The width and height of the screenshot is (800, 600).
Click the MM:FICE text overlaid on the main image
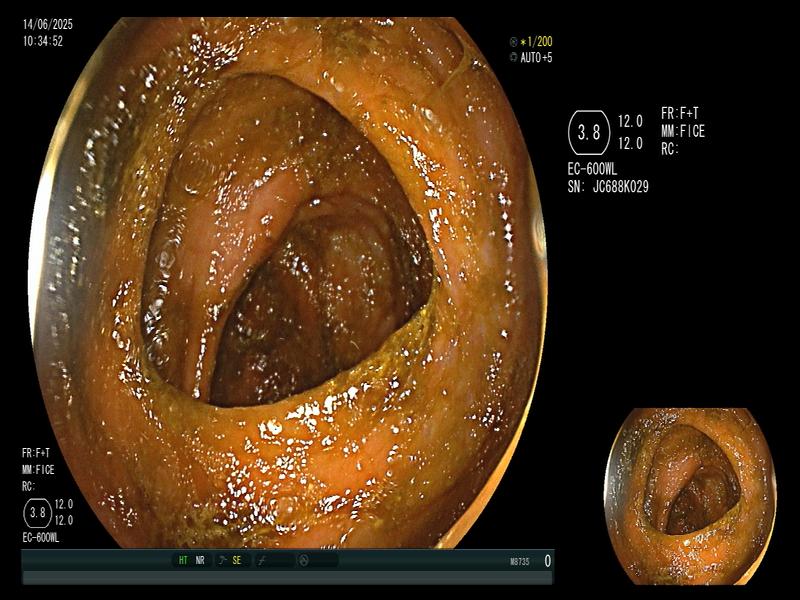(x=38, y=469)
